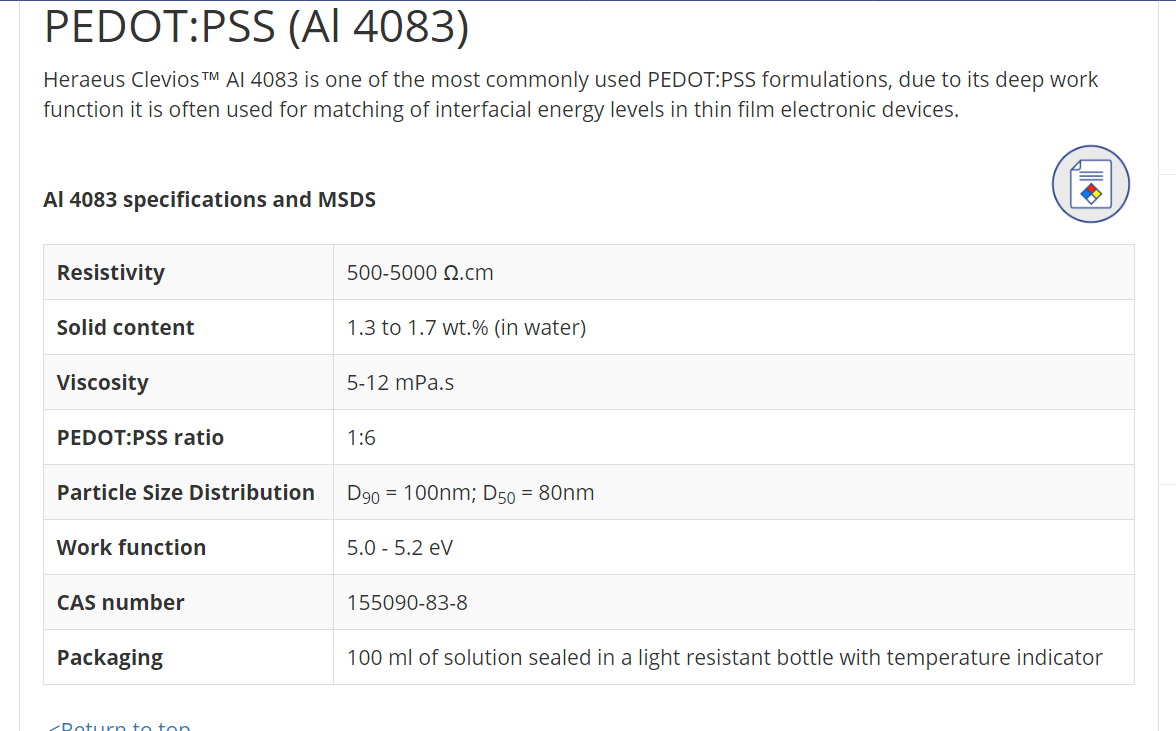Click the Packaging row label
The height and width of the screenshot is (731, 1176).
click(x=110, y=658)
